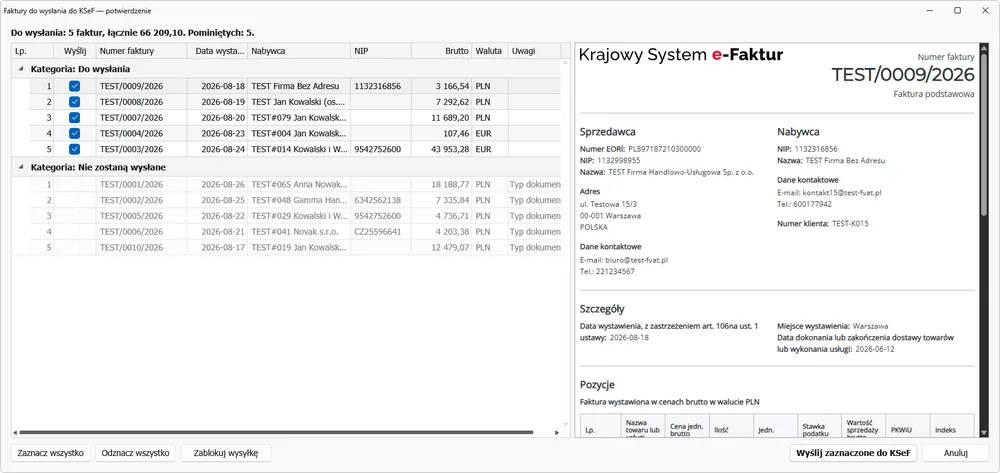The width and height of the screenshot is (1000, 473).
Task: Toggle checkbox on TEST/0004/2026 row
Action: pyautogui.click(x=75, y=133)
